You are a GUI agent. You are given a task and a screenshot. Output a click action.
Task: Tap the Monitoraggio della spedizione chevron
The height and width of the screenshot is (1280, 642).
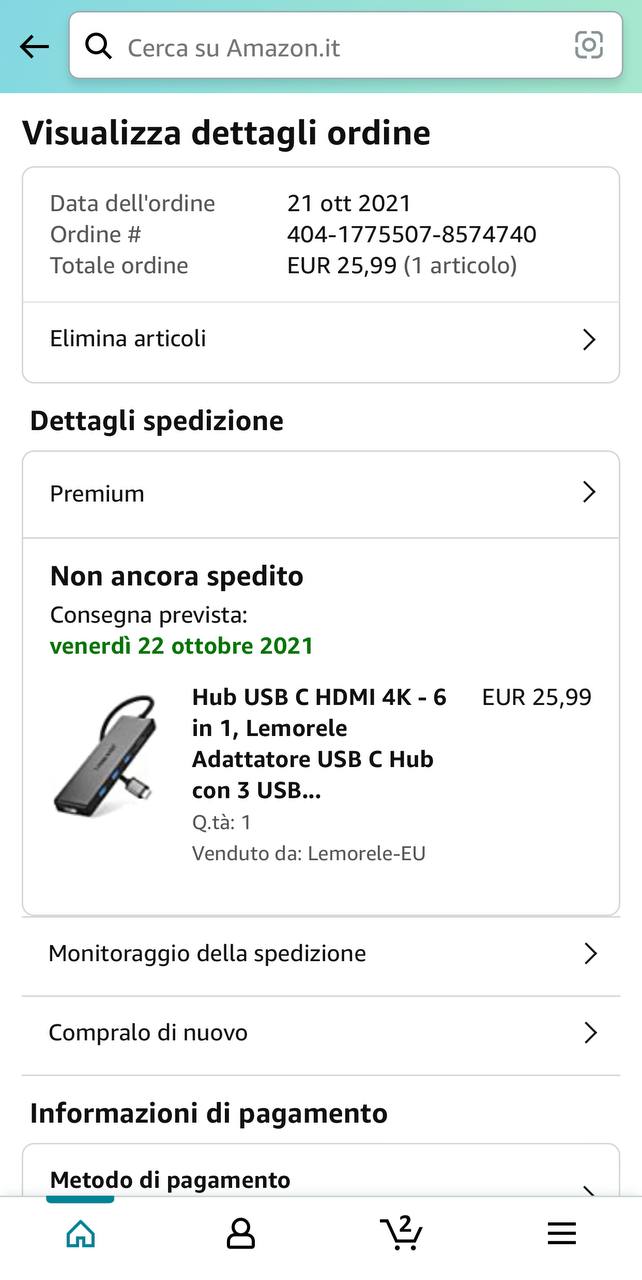pos(590,954)
